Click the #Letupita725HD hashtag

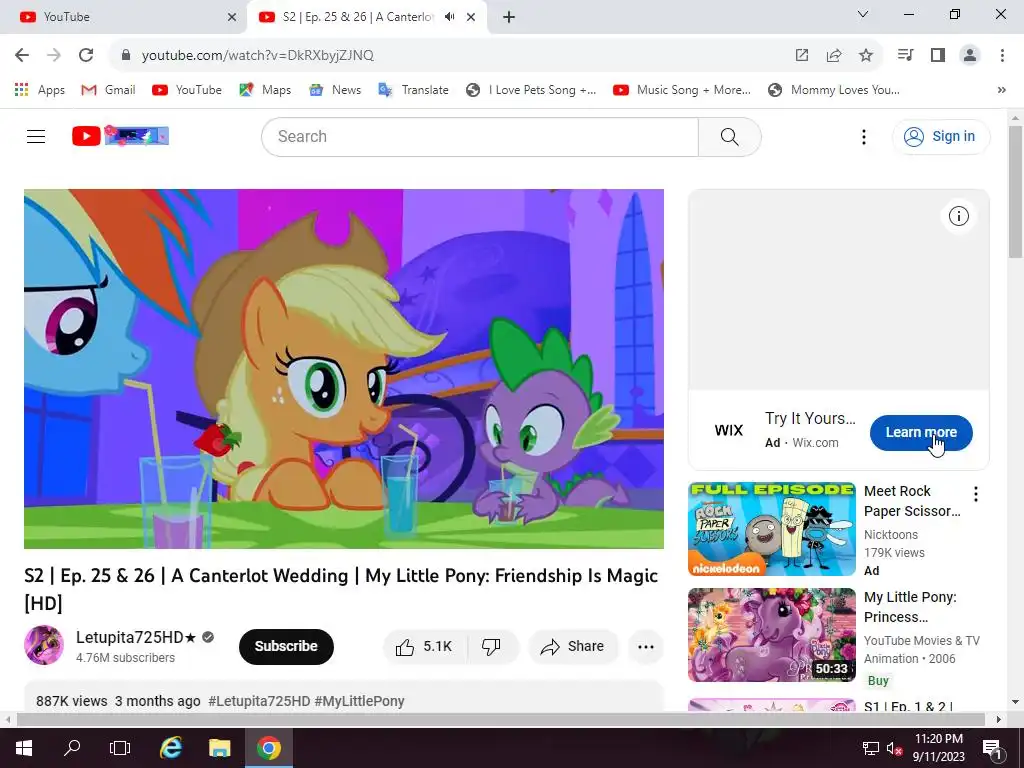point(259,701)
